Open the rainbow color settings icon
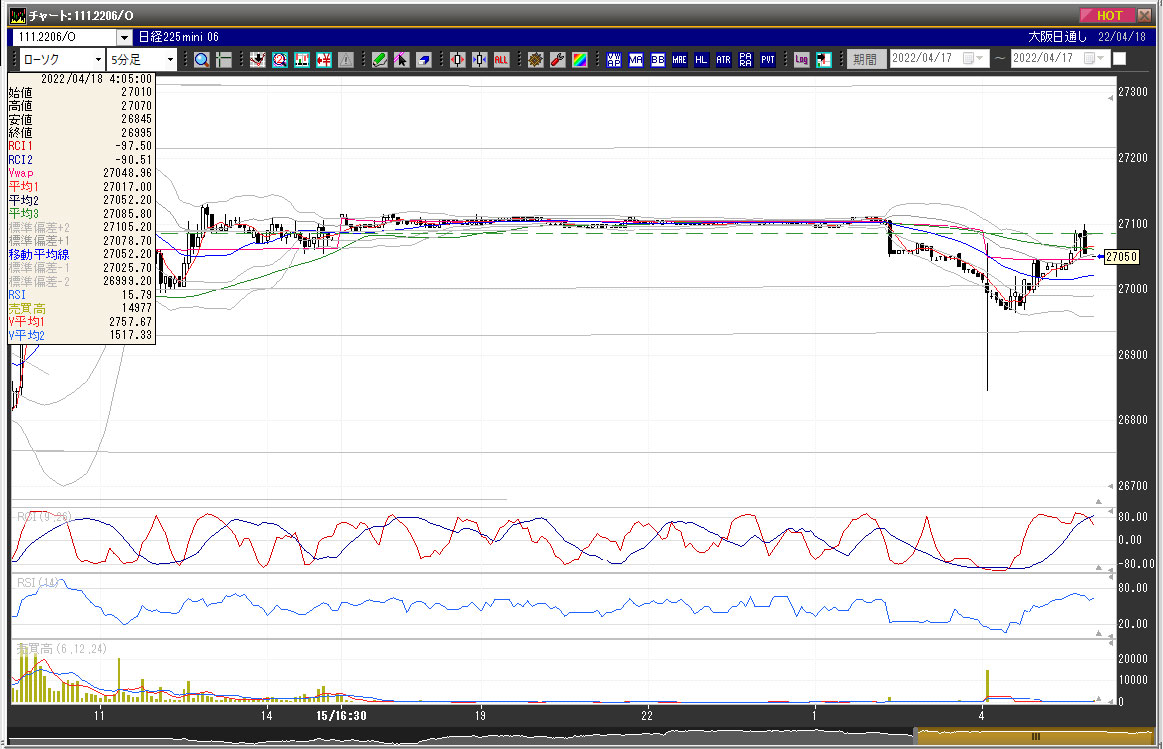The image size is (1163, 749). pos(579,60)
